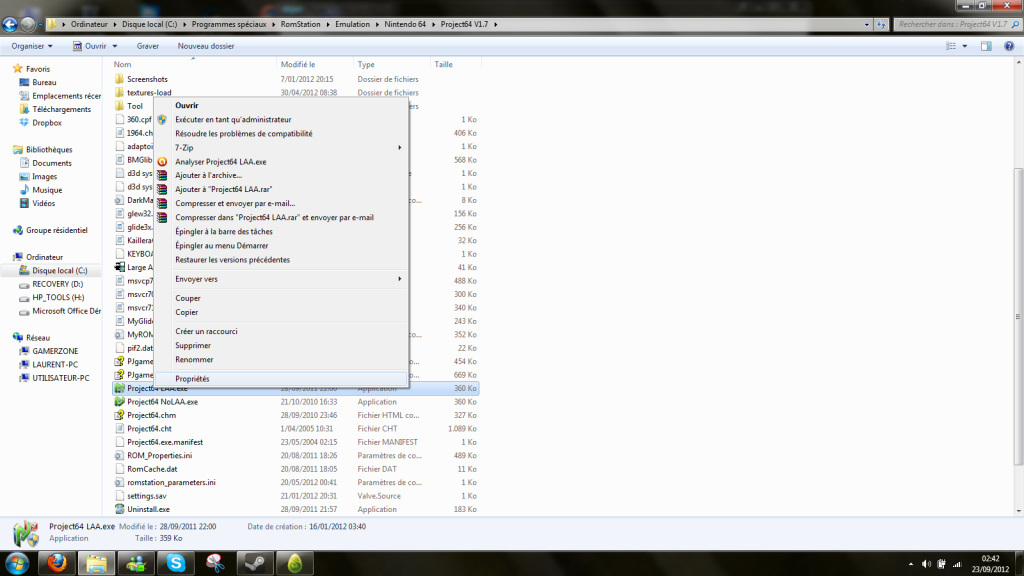
Task: Choose Ajouter à "Project64 LAA.rar"
Action: (281, 189)
